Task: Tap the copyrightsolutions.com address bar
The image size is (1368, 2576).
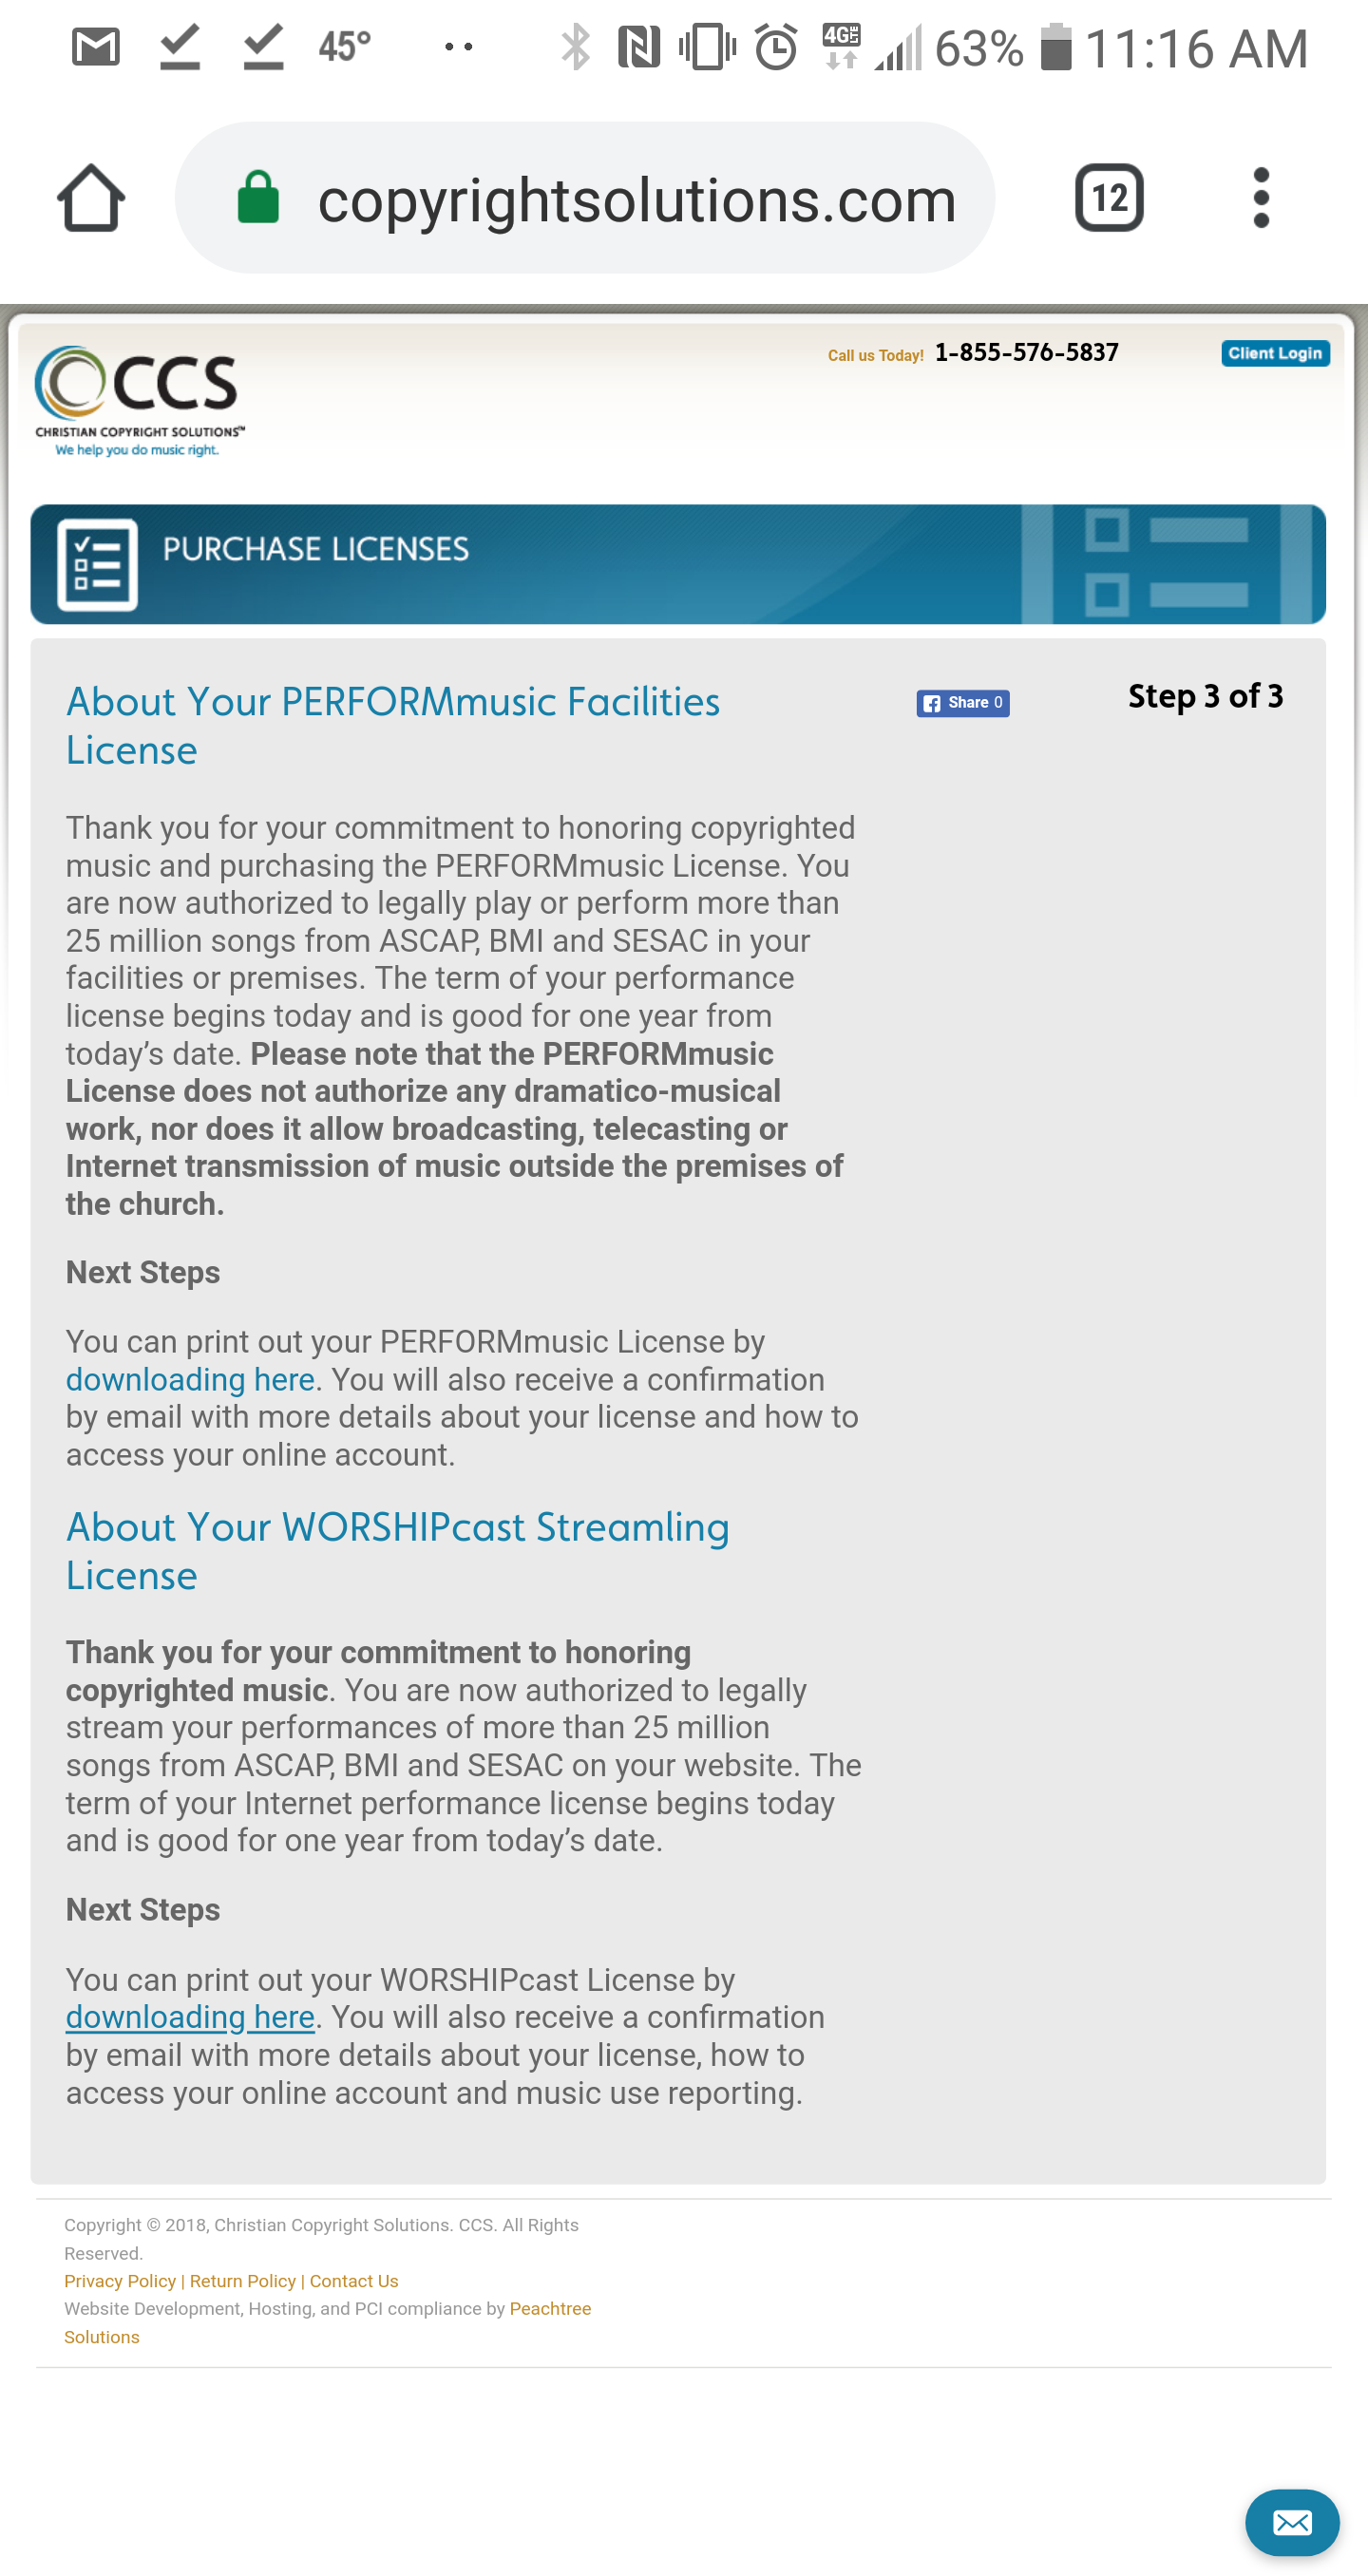Action: click(636, 199)
